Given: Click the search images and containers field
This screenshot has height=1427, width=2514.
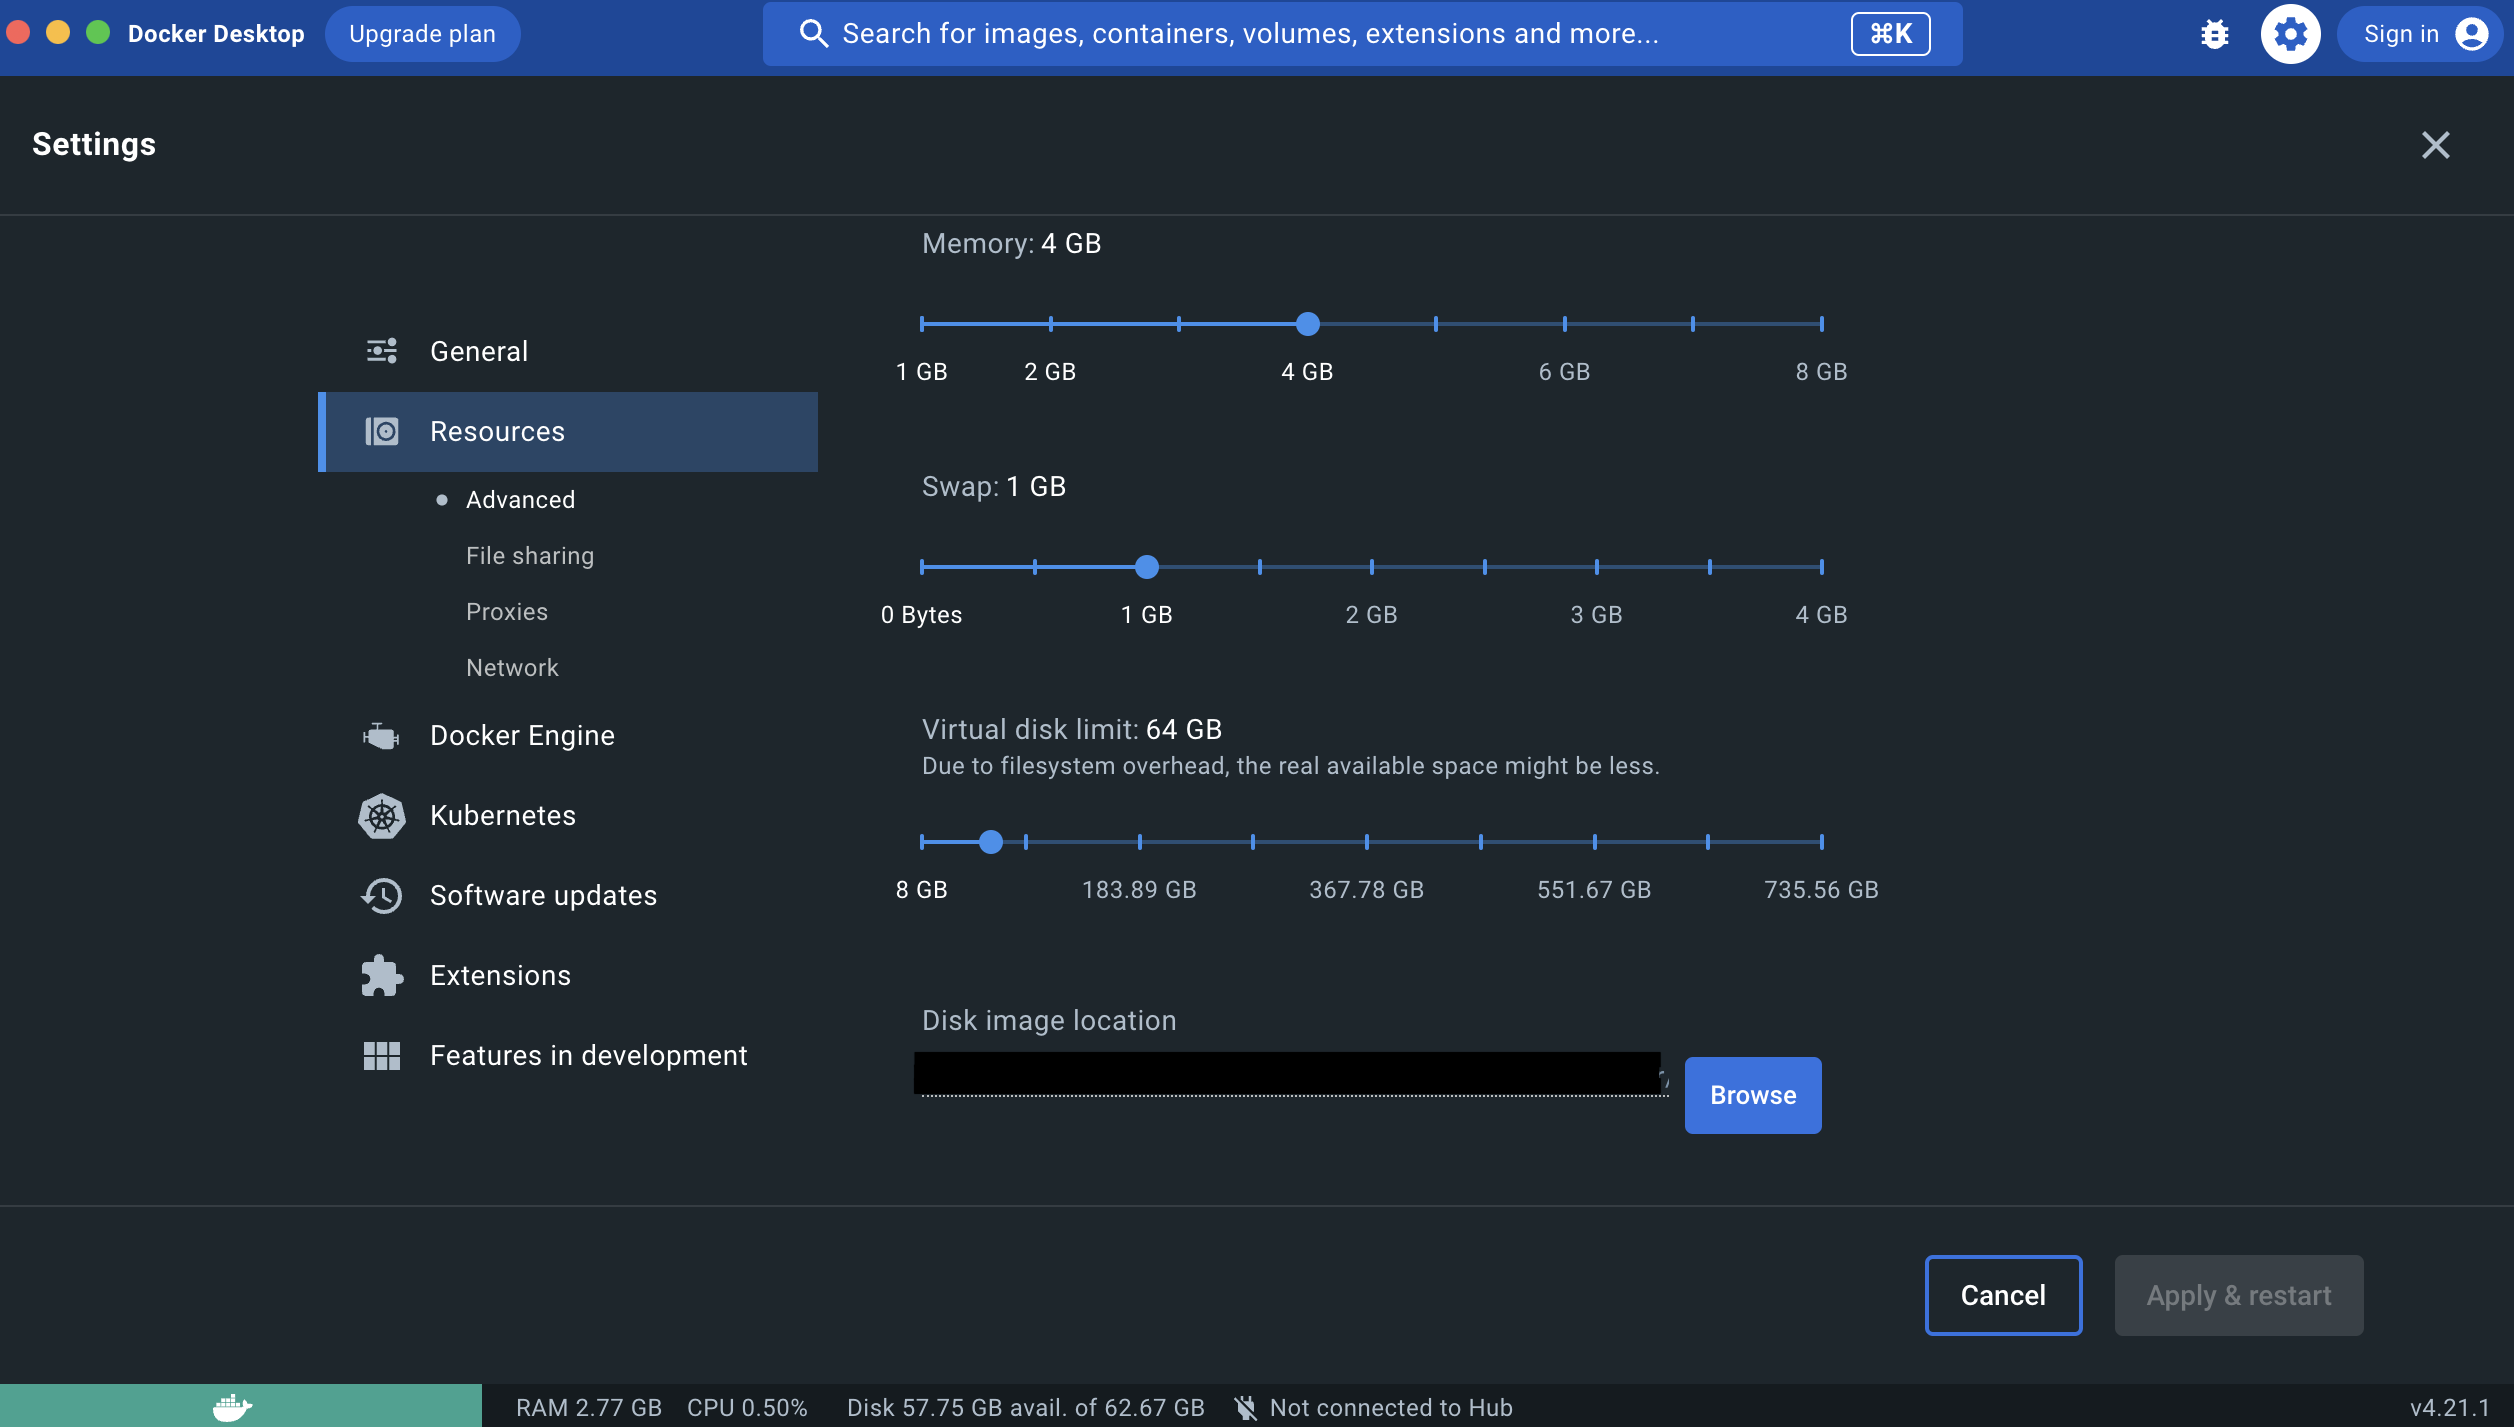Looking at the screenshot, I should [x=1362, y=34].
